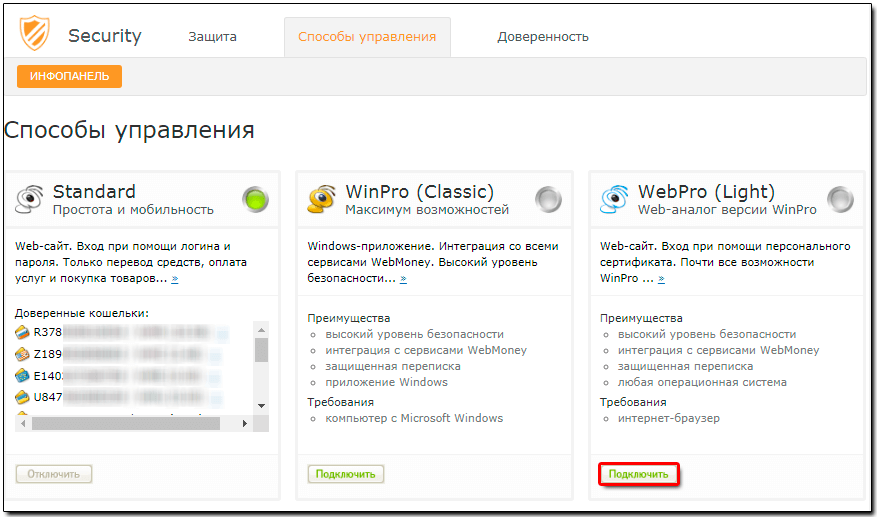Click приложение Windows in WinPro advantages
The height and width of the screenshot is (517, 877).
click(386, 382)
